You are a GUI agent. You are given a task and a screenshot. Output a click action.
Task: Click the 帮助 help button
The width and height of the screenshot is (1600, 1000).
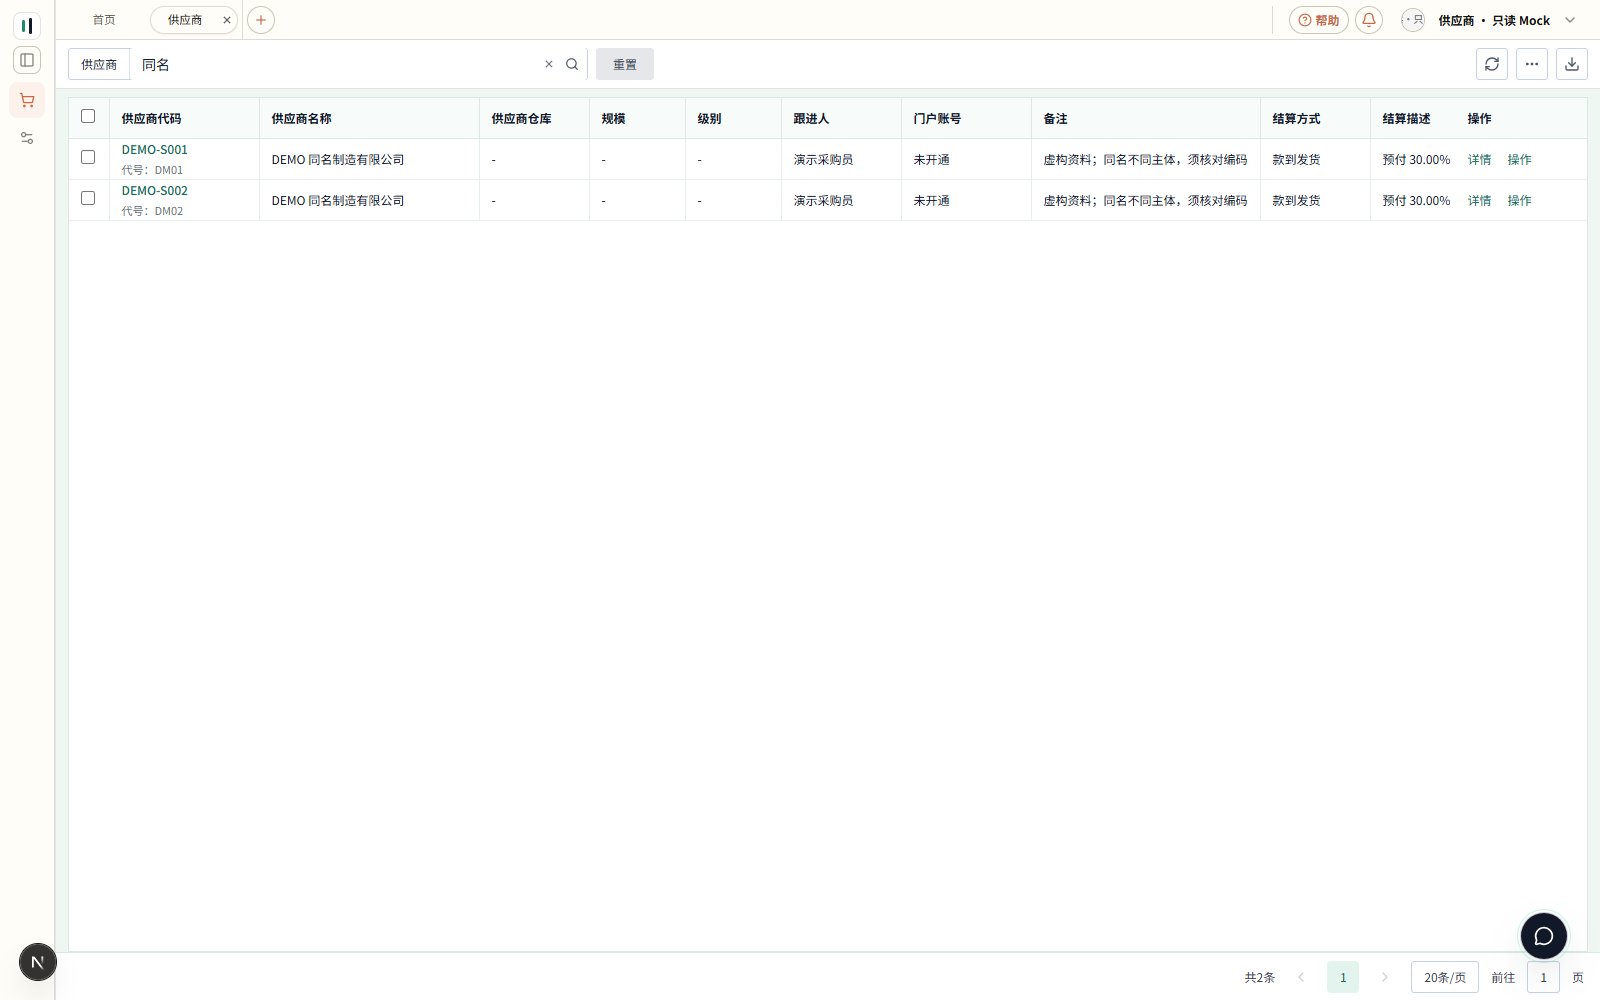coord(1319,20)
